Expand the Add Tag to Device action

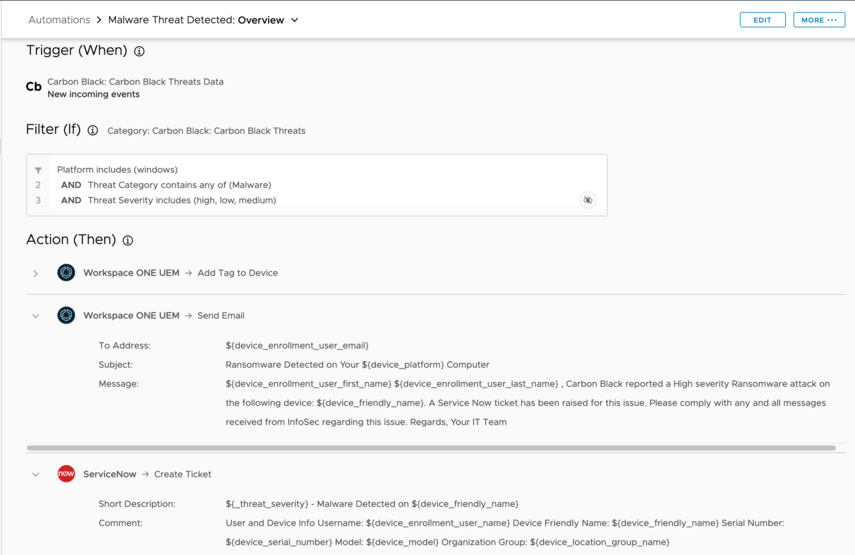pyautogui.click(x=36, y=273)
